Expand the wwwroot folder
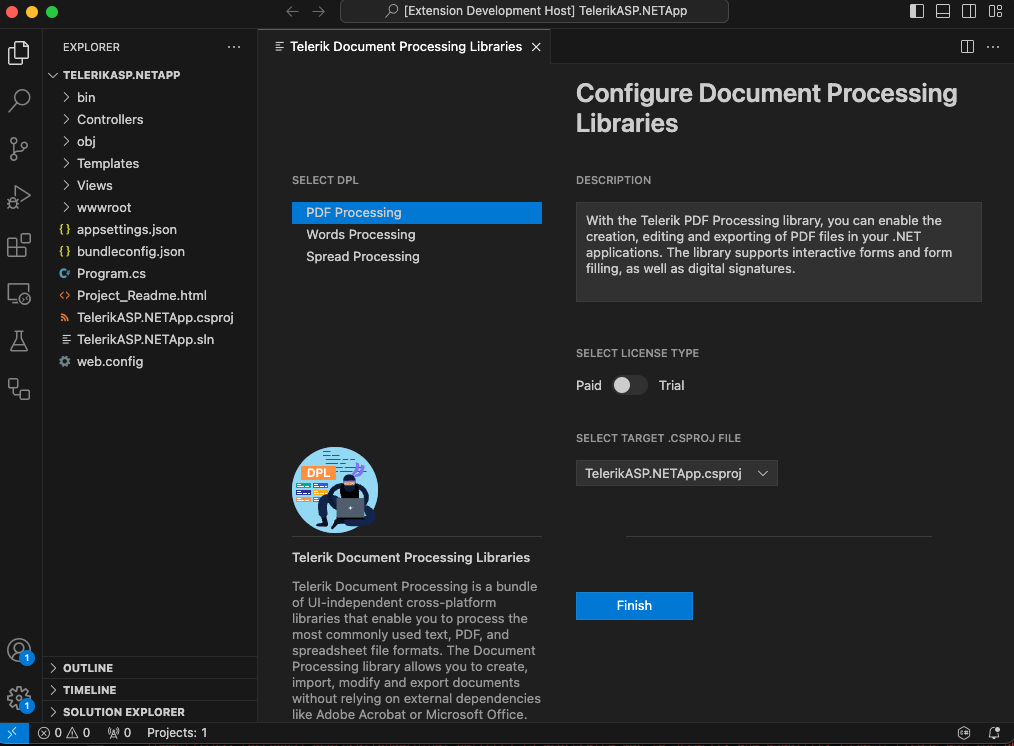This screenshot has height=746, width=1014. (x=150, y=208)
